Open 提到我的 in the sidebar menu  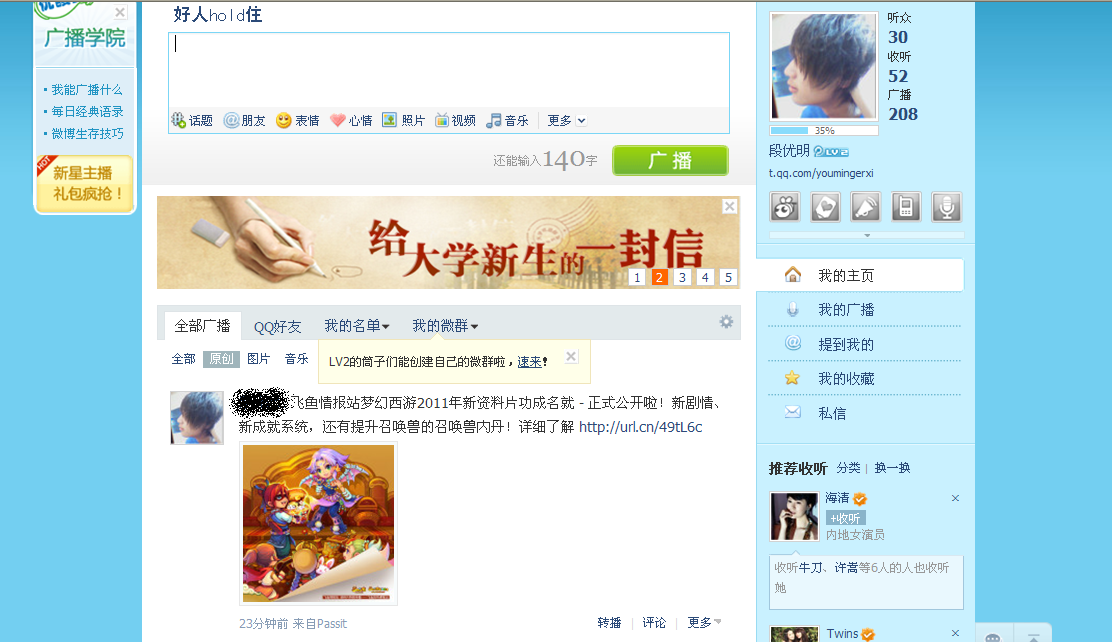point(845,345)
